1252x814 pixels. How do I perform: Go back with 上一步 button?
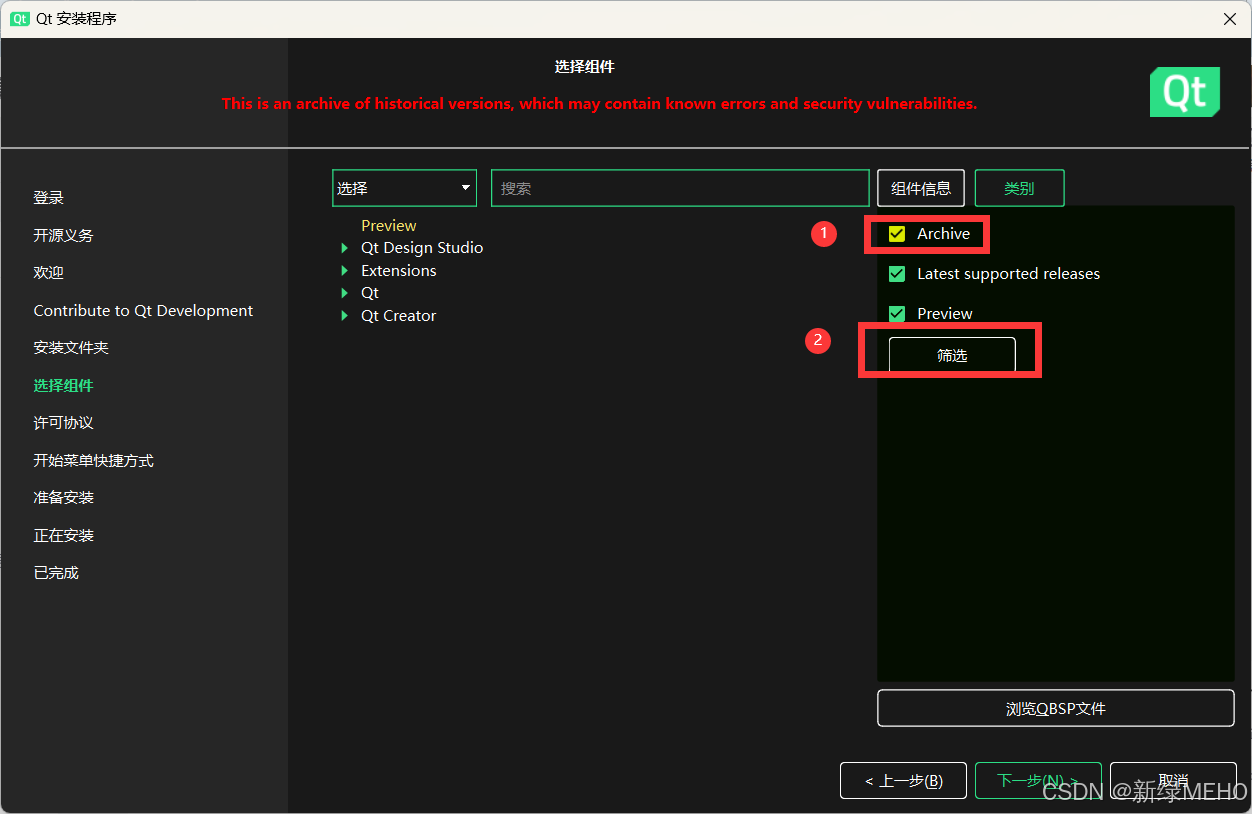(904, 781)
